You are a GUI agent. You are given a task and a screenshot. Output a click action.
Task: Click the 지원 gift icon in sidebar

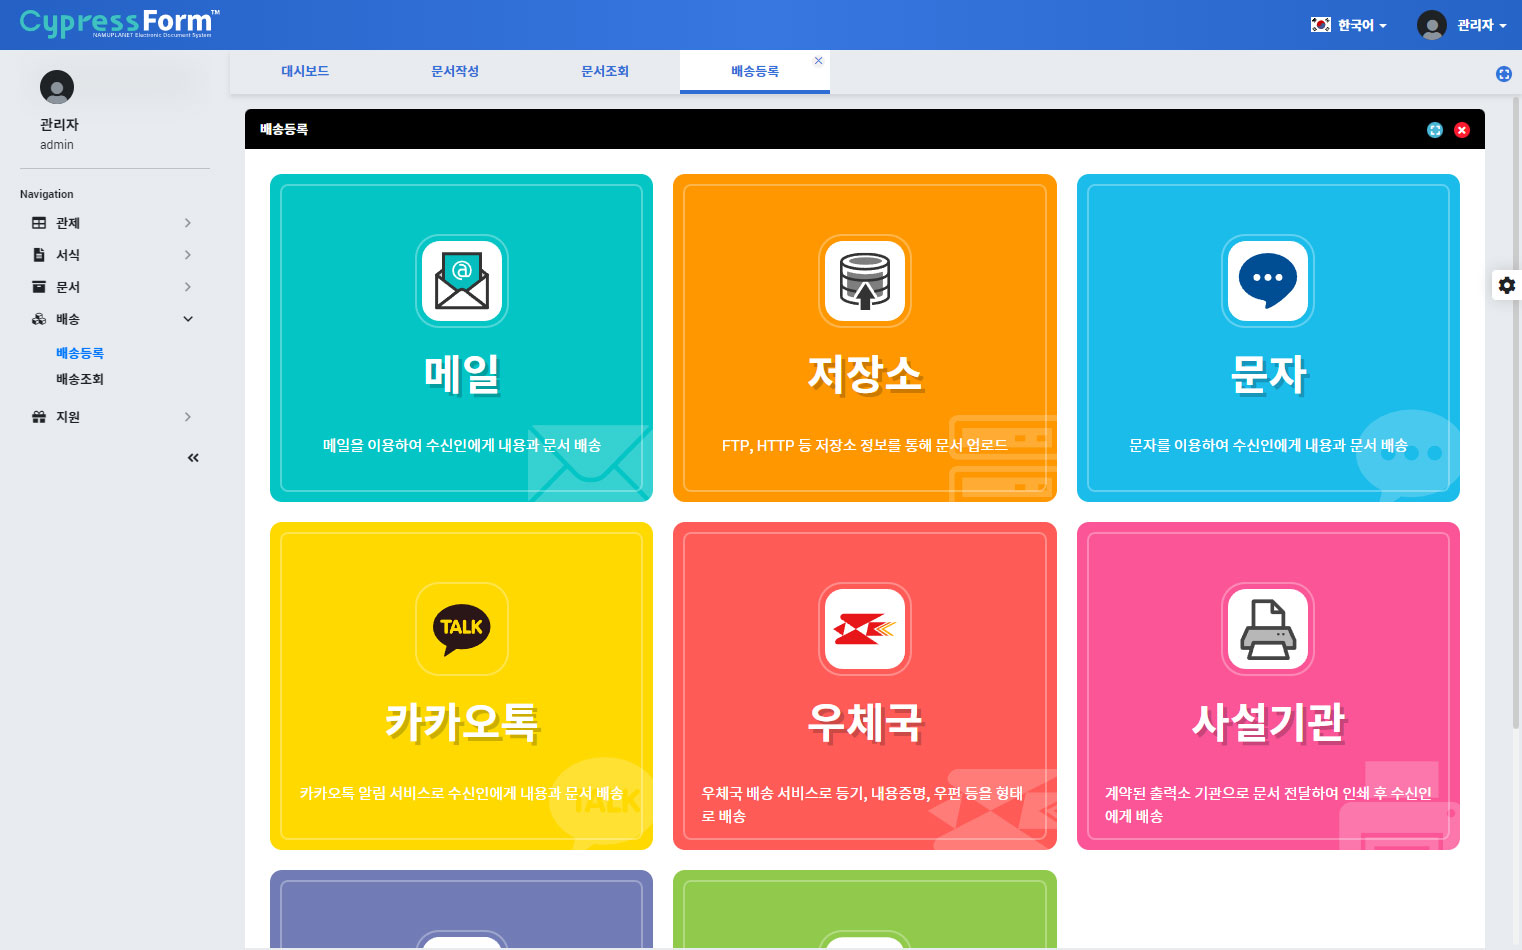(39, 417)
